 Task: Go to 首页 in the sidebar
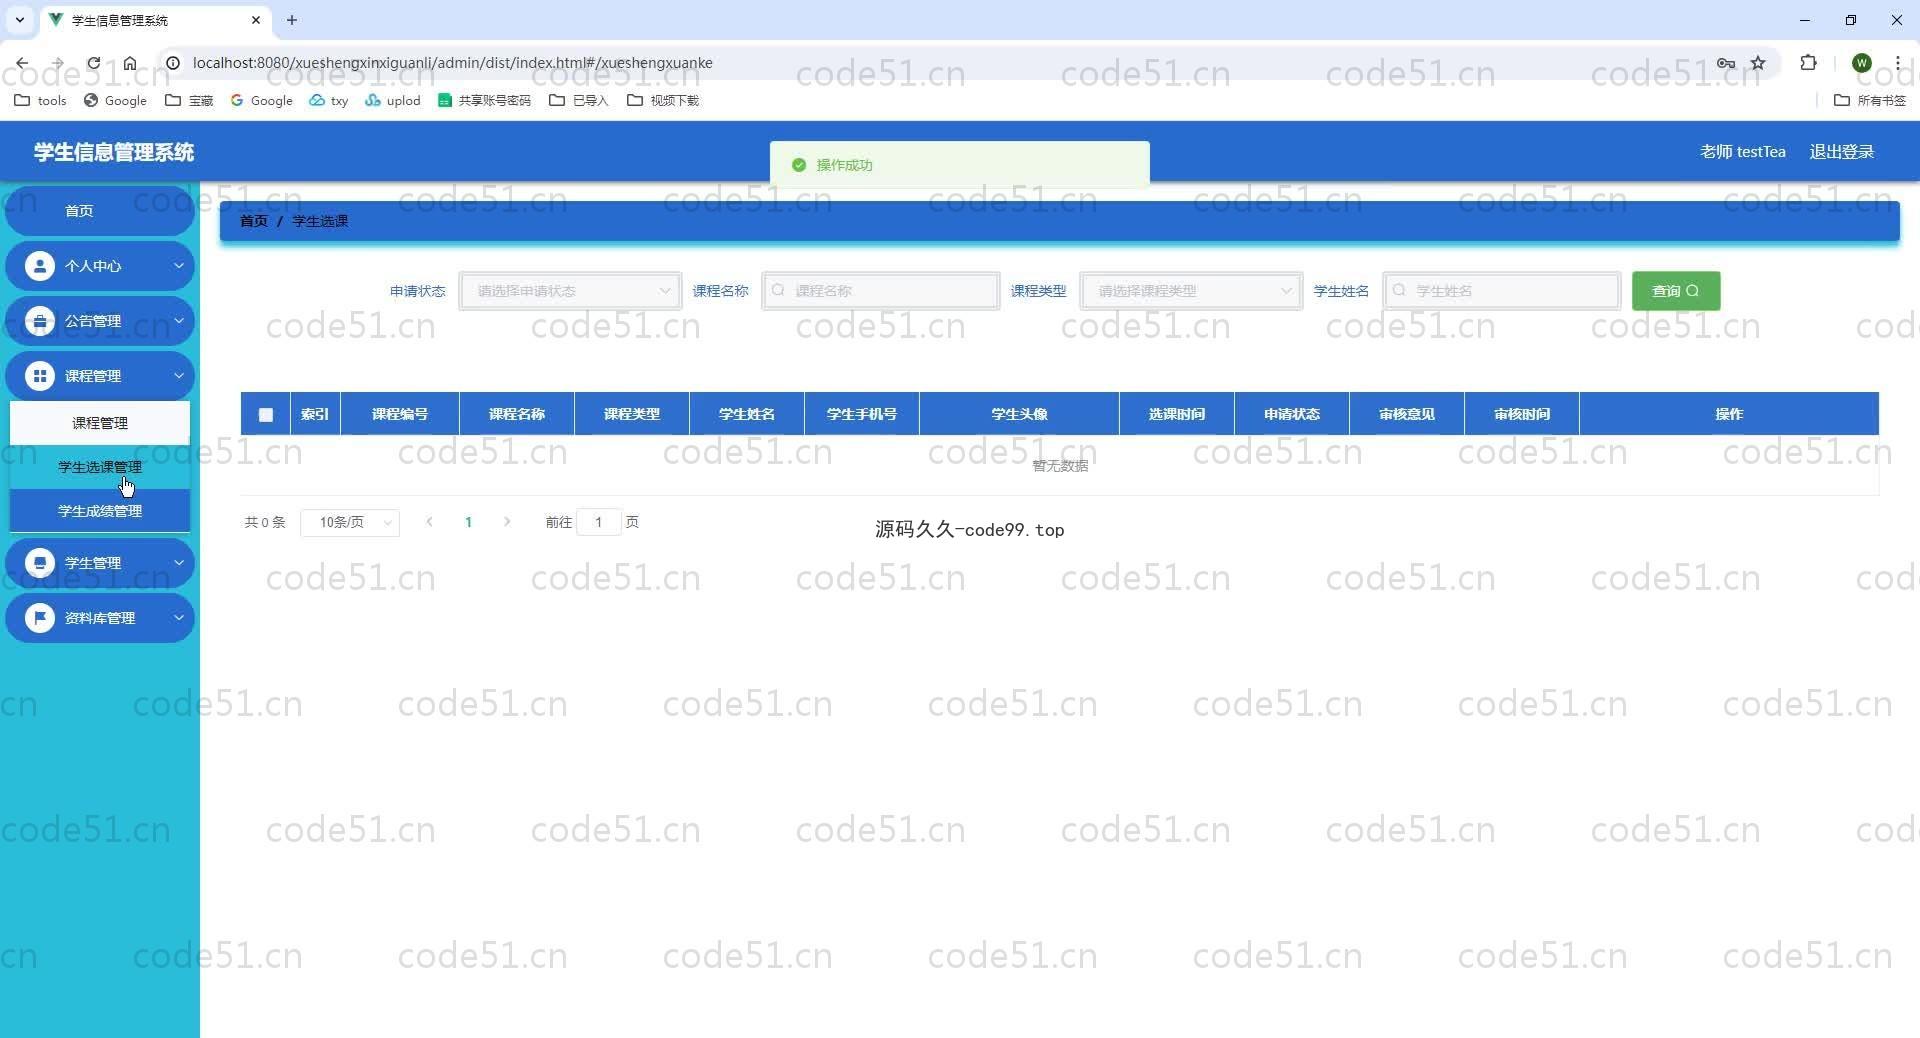point(100,211)
